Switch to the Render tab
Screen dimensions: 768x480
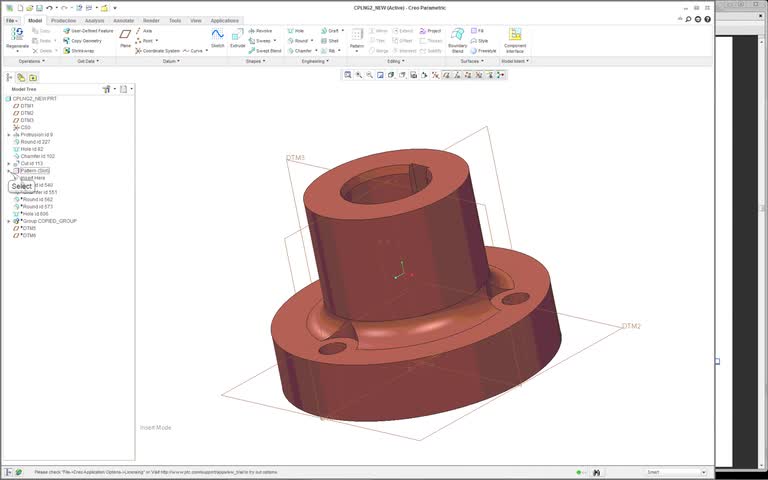pyautogui.click(x=151, y=21)
